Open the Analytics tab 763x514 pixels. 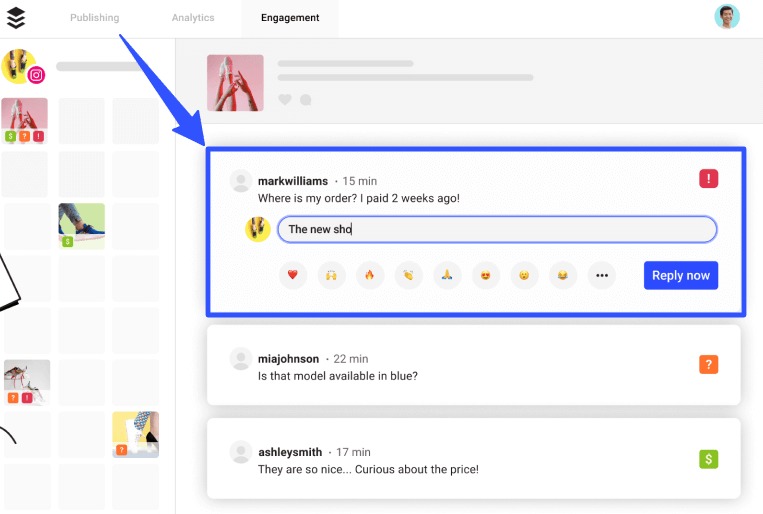point(193,18)
